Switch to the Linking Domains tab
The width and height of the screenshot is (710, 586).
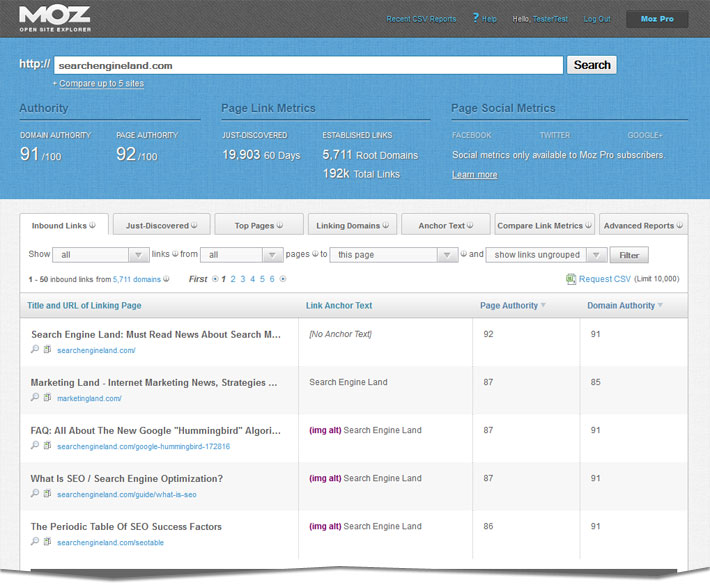pyautogui.click(x=352, y=225)
